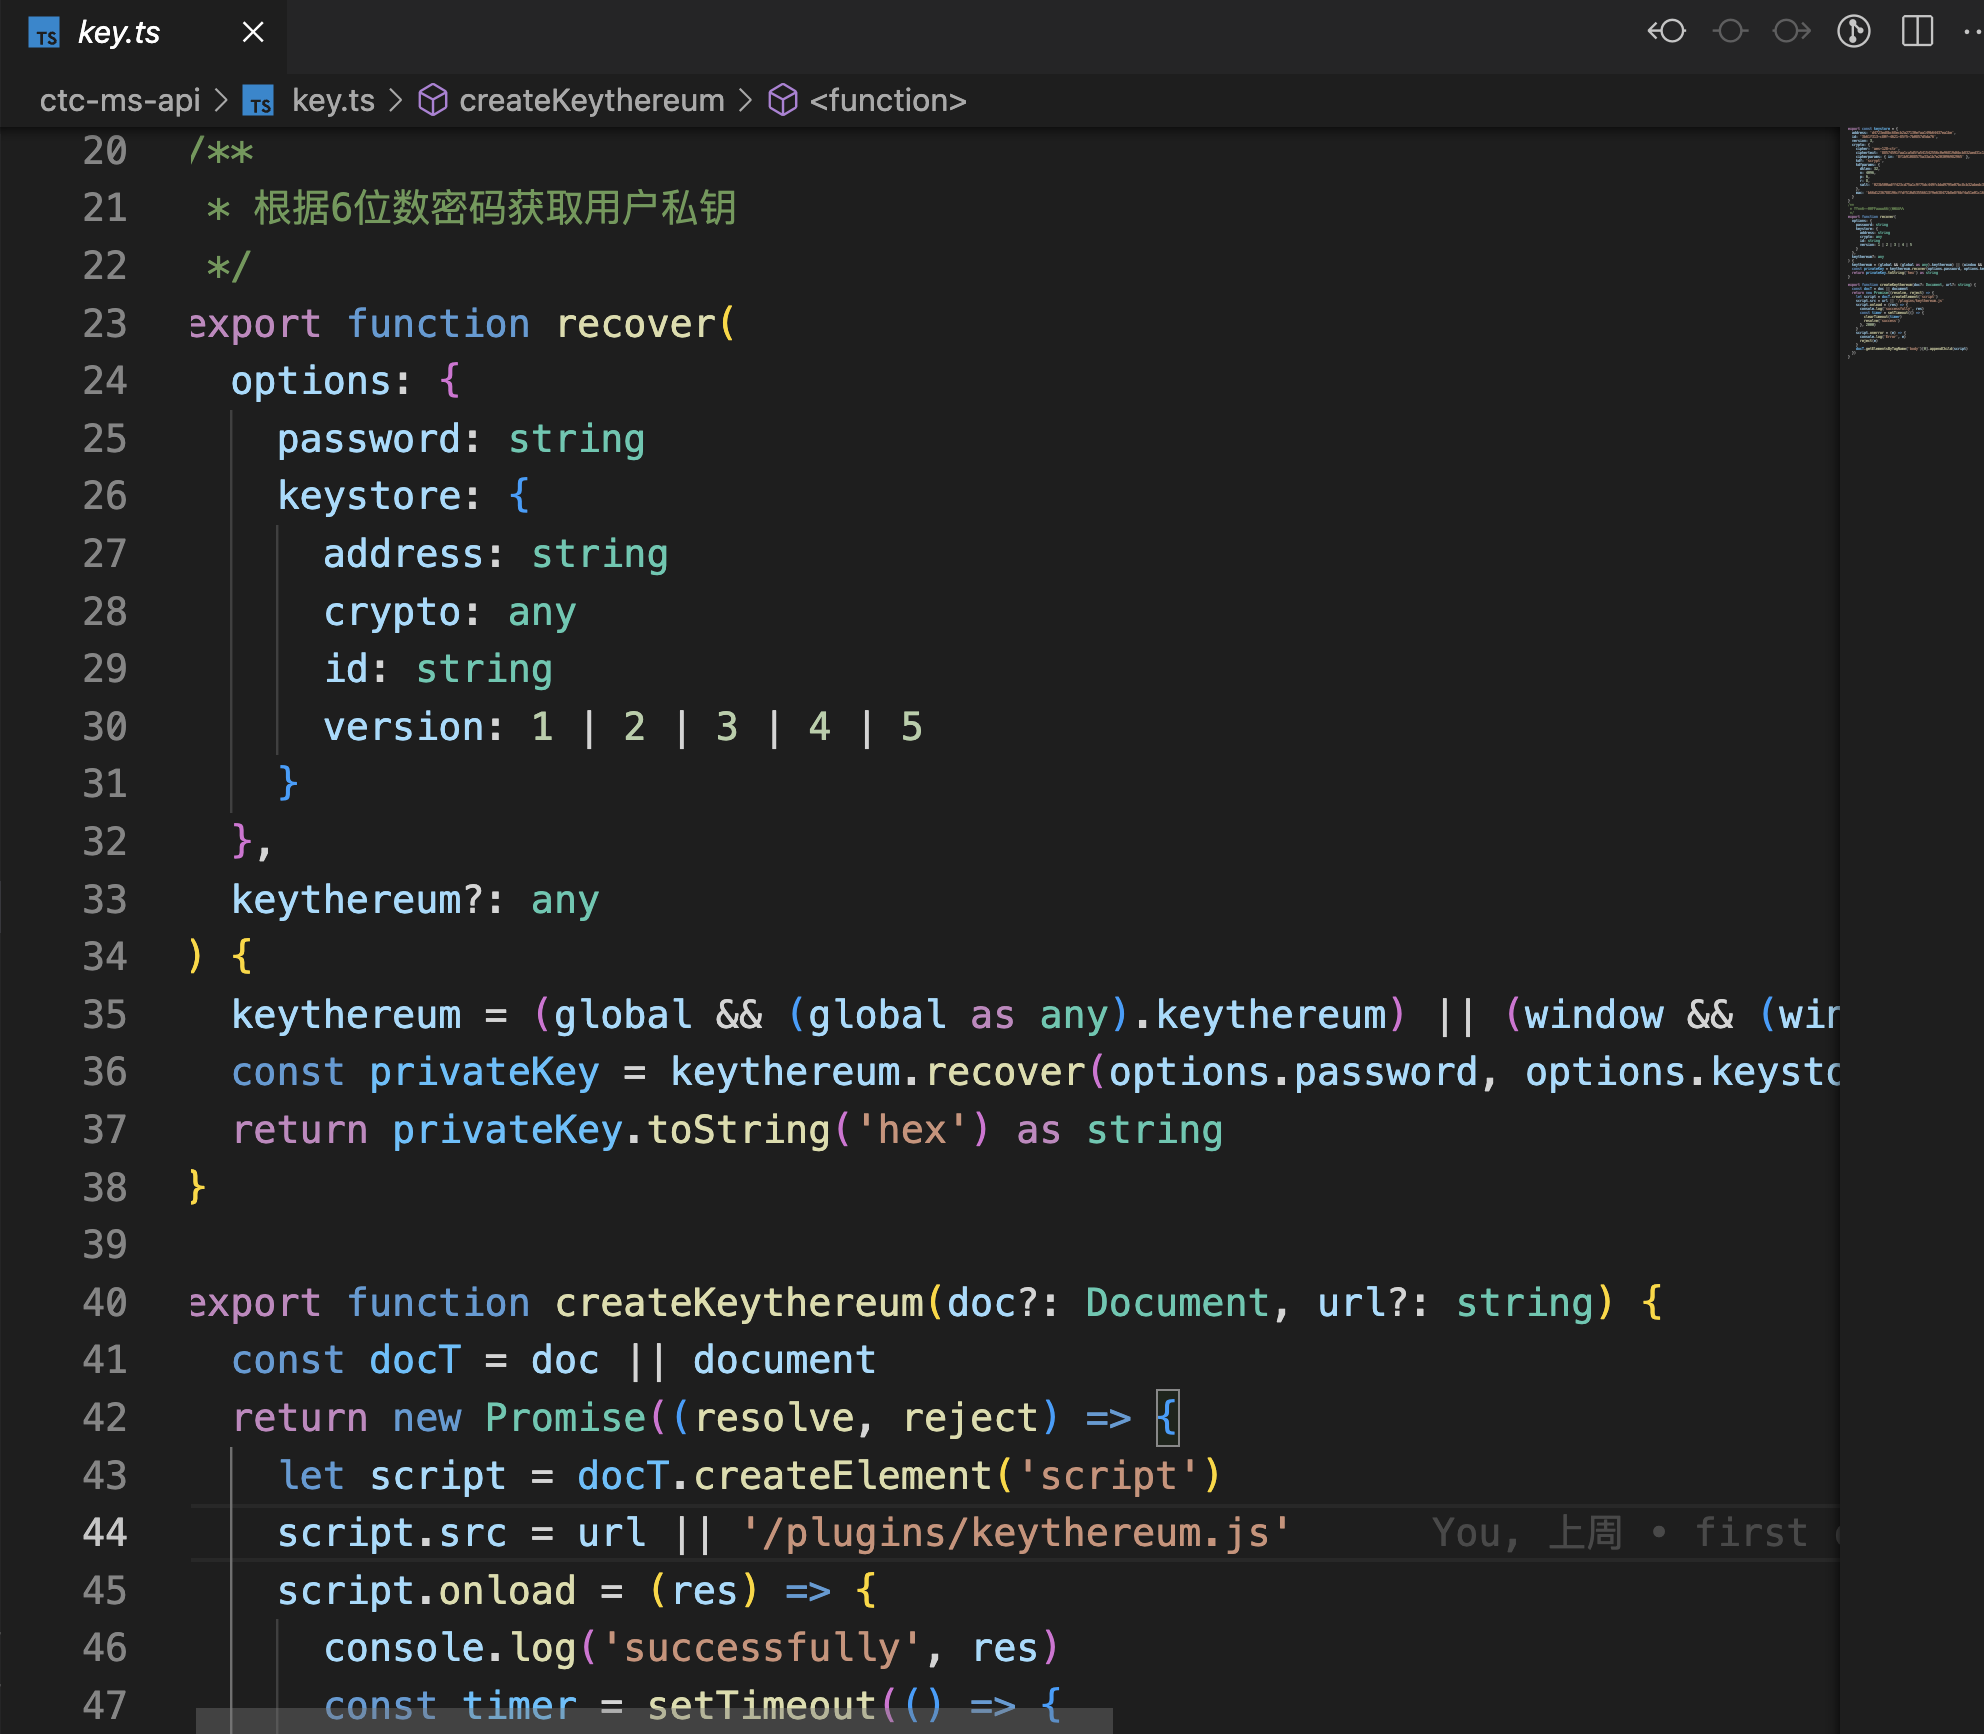Open the More Actions ellipsis menu
The image size is (1984, 1734).
[x=1972, y=32]
